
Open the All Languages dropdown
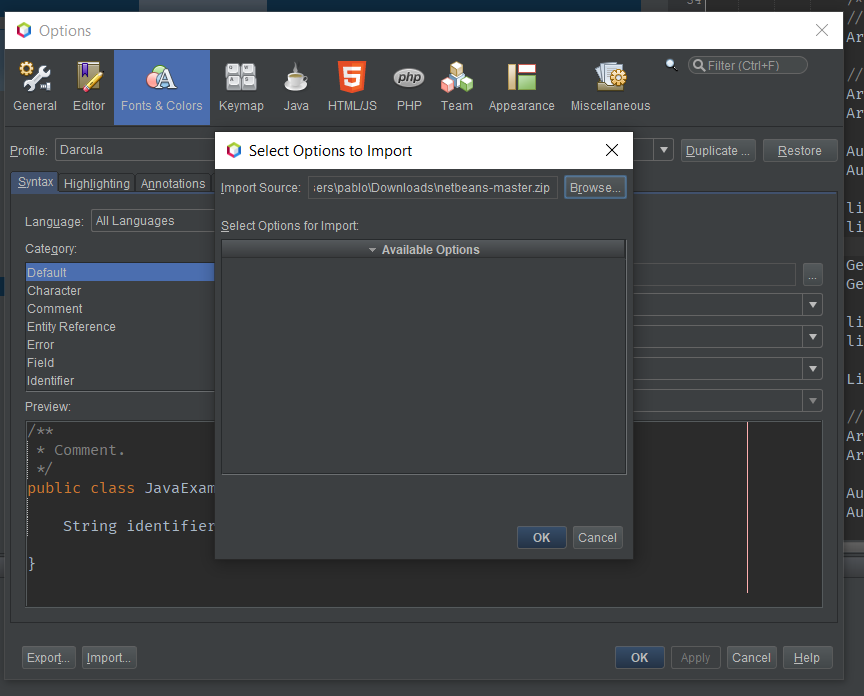[152, 221]
